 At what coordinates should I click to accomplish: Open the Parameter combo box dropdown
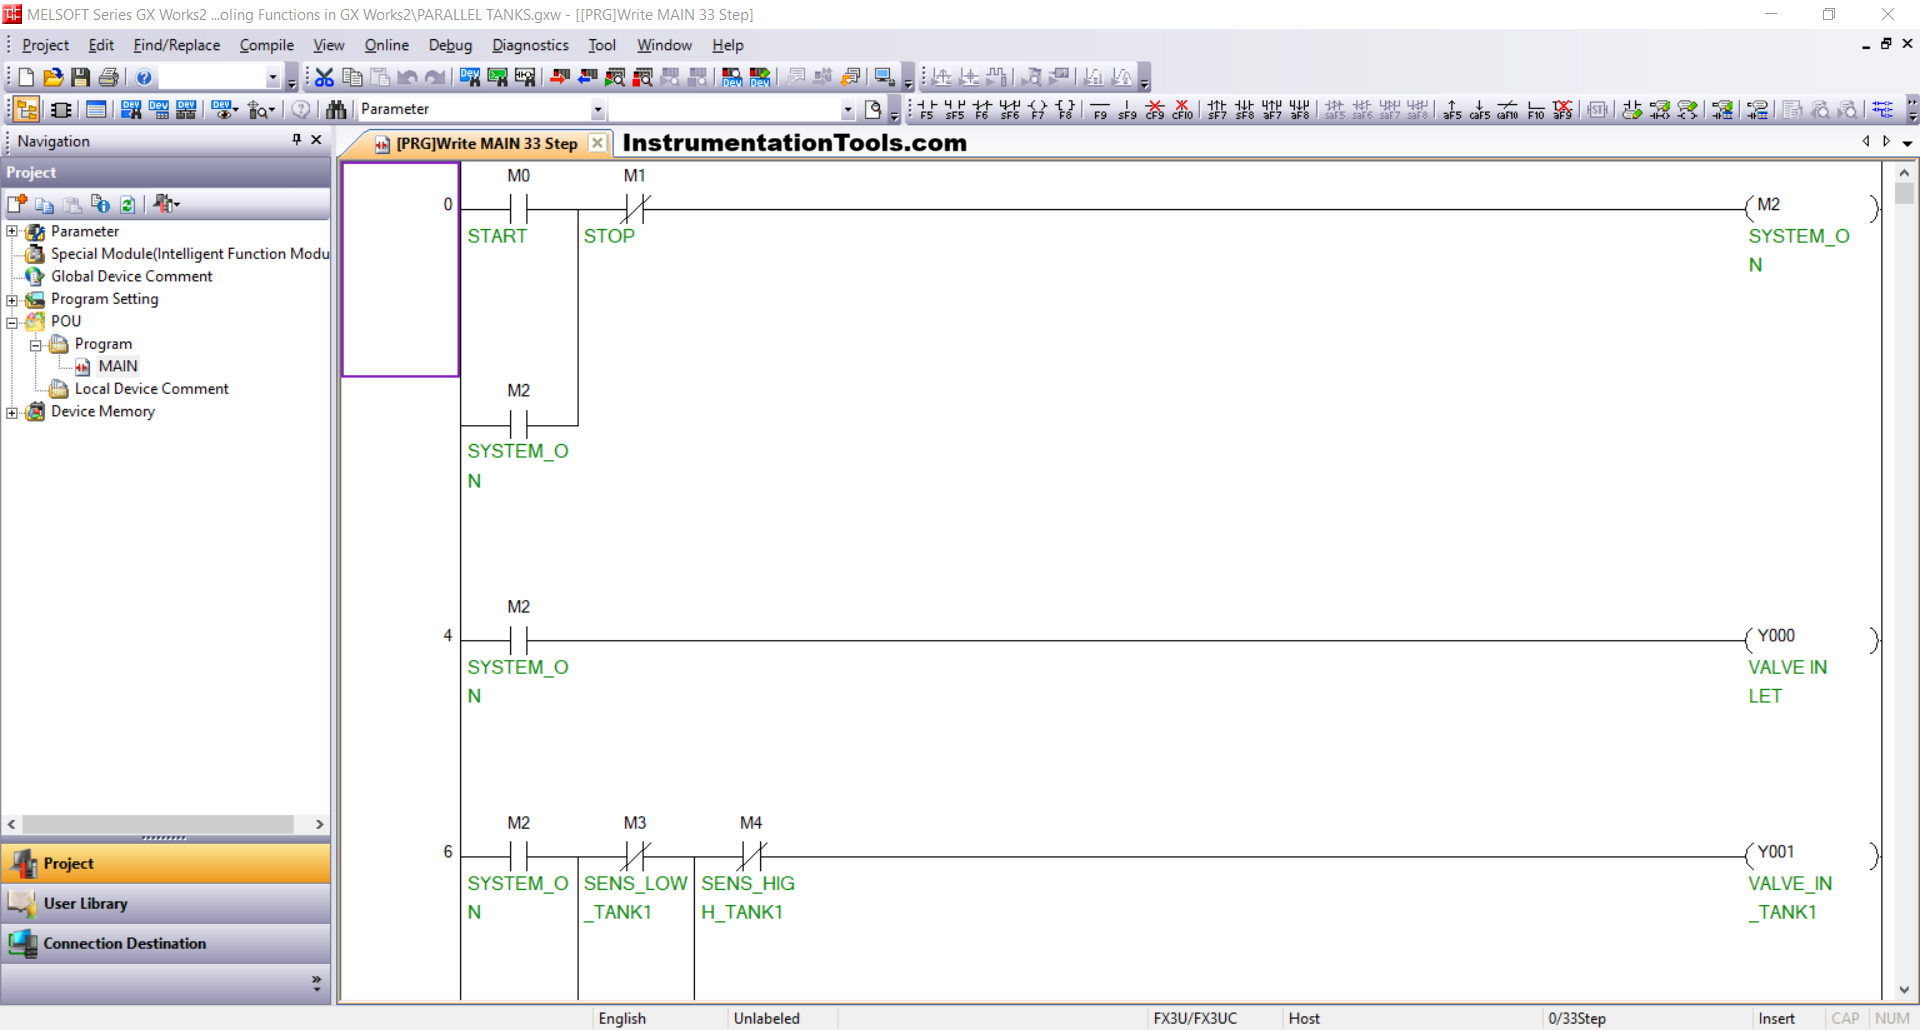point(598,110)
